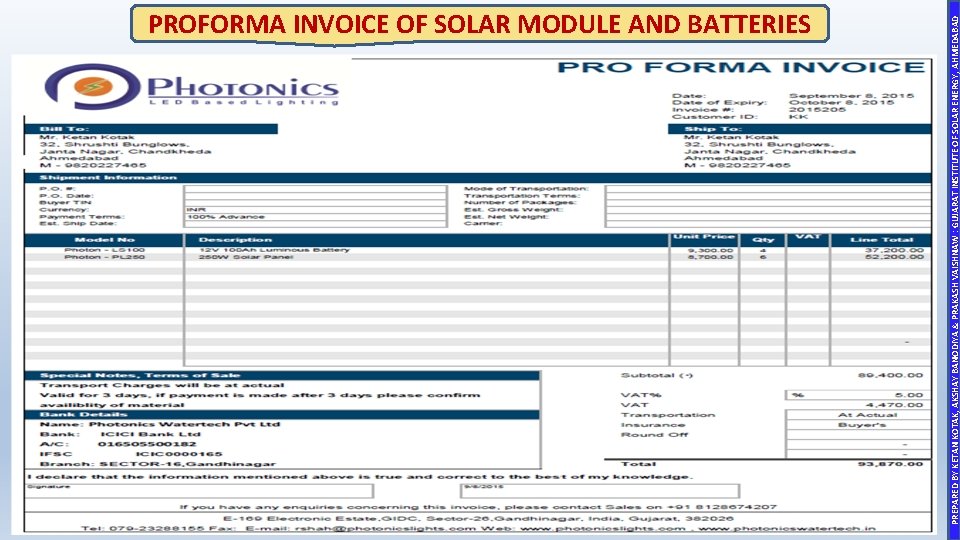
Task: Click the vertical Prepared By credit text
Action: tap(953, 270)
